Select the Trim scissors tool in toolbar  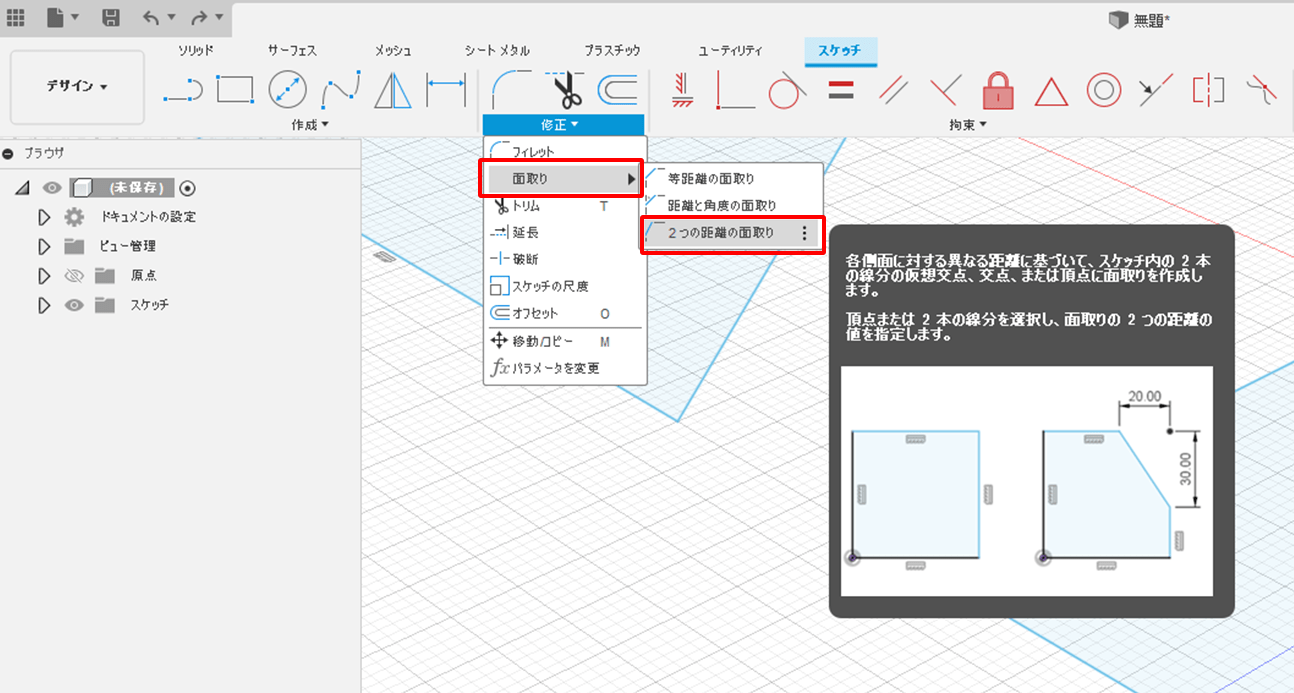pos(565,91)
